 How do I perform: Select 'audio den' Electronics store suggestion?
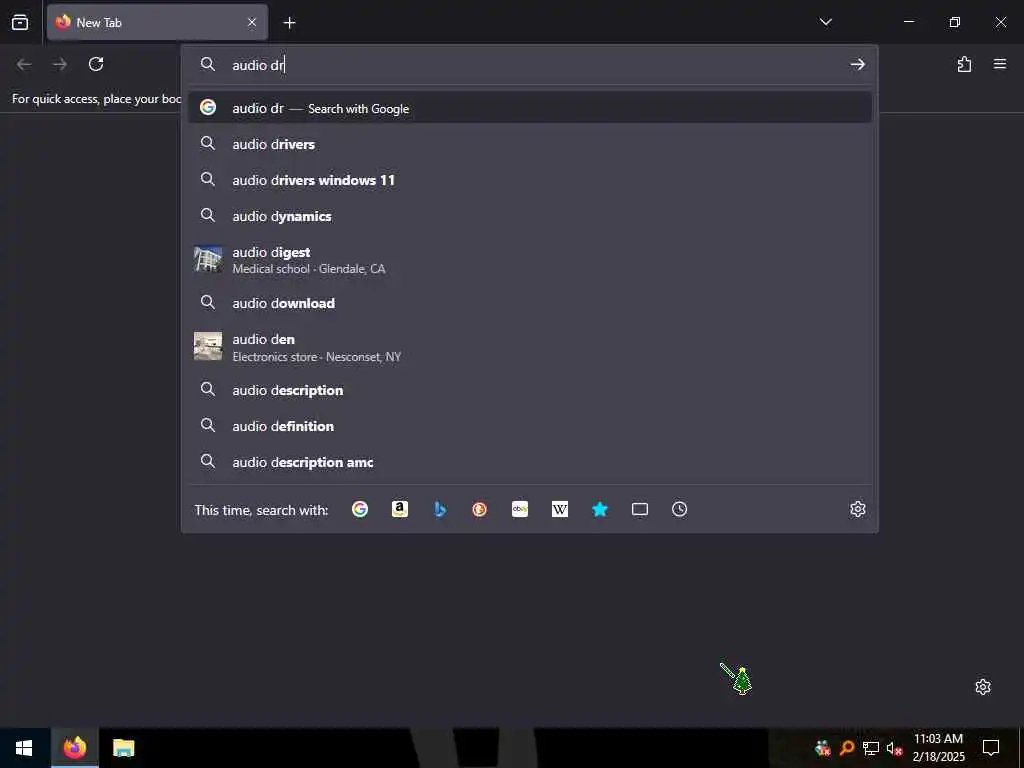530,347
